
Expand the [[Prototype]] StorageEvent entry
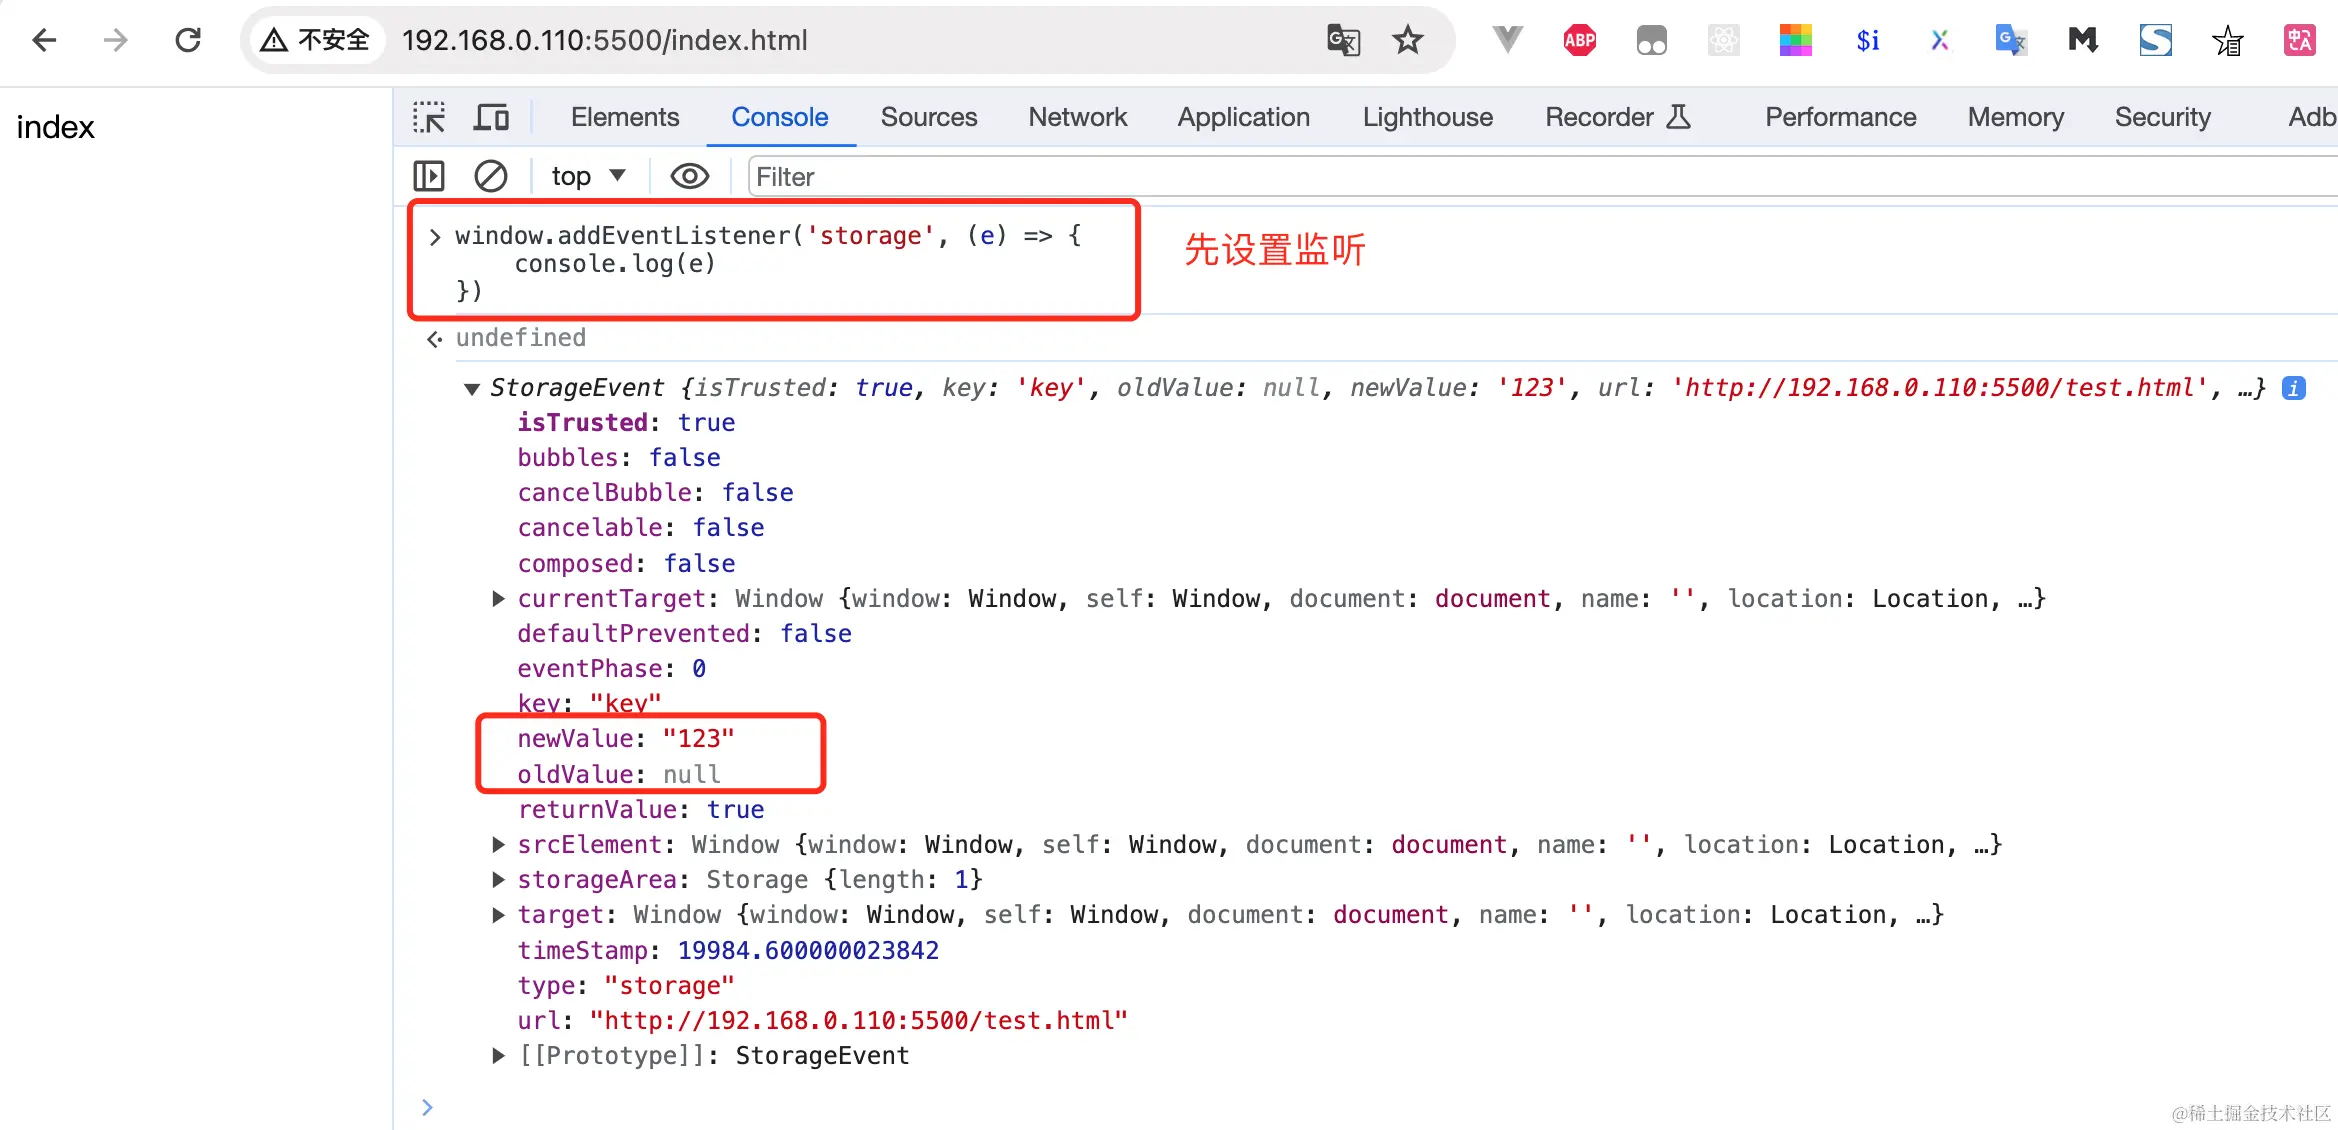point(498,1056)
